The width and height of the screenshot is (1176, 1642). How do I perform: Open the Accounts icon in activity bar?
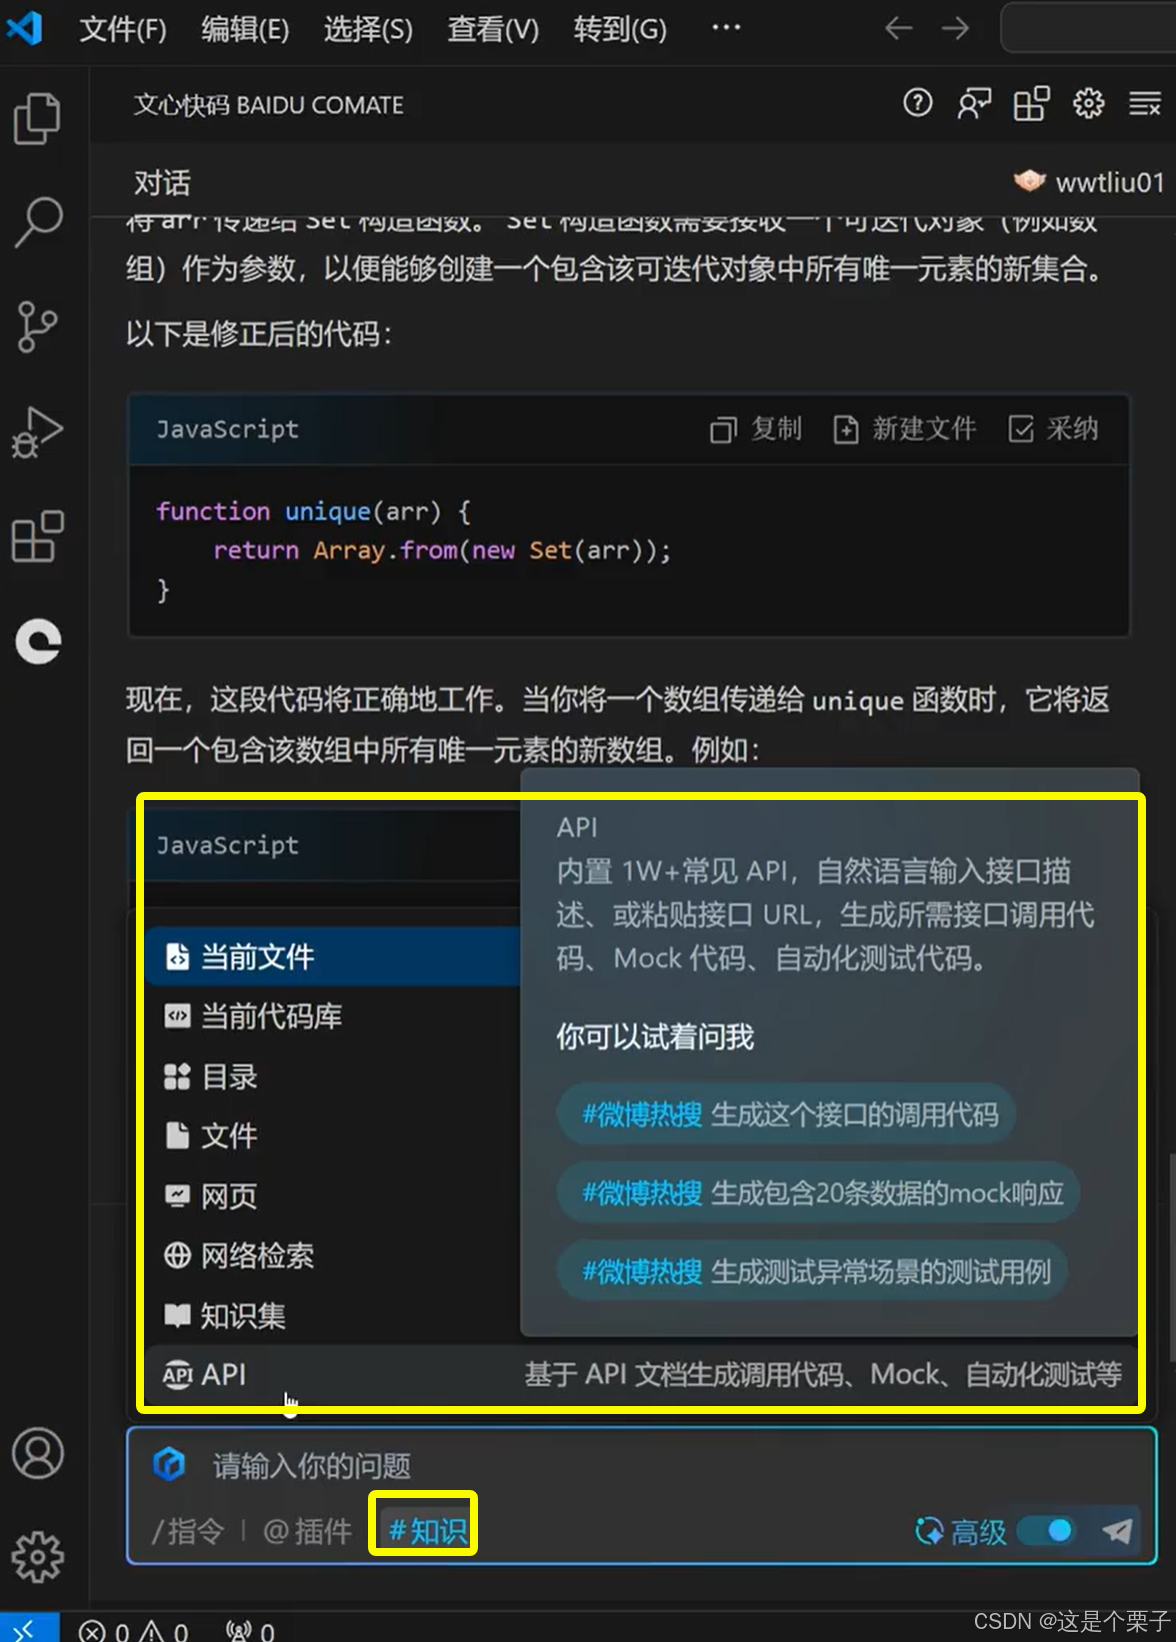click(x=38, y=1454)
